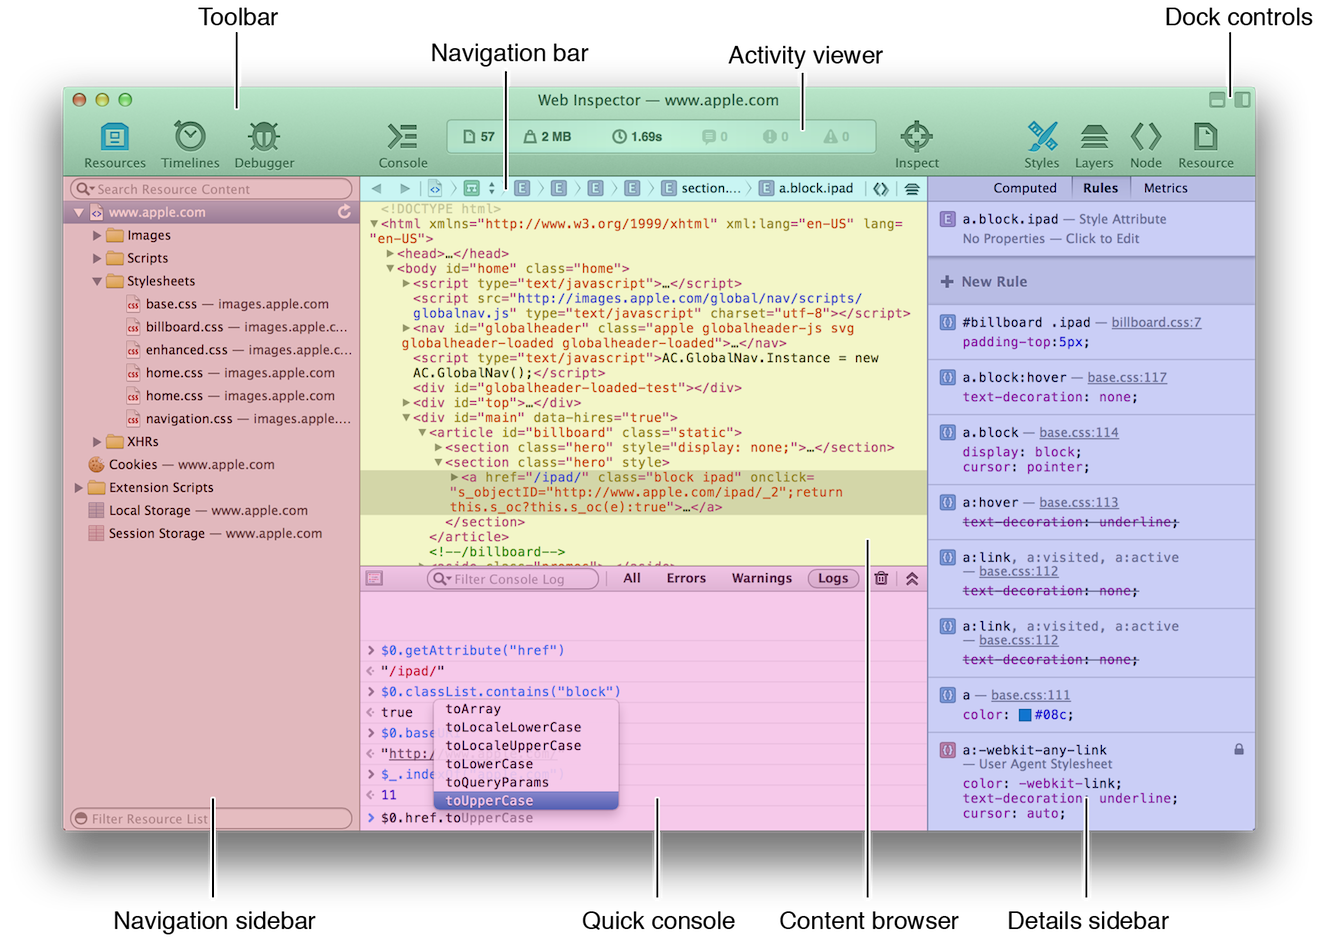The width and height of the screenshot is (1320, 942).
Task: Select a.block.ipad in the navigation path
Action: point(806,188)
